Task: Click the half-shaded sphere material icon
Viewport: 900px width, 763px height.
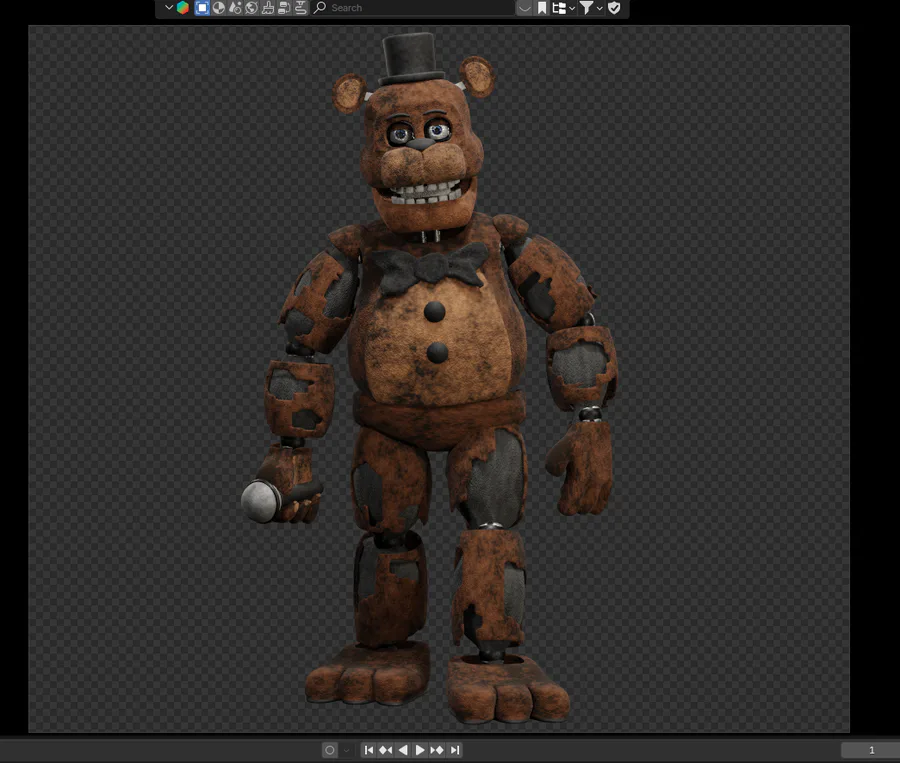Action: [x=219, y=7]
